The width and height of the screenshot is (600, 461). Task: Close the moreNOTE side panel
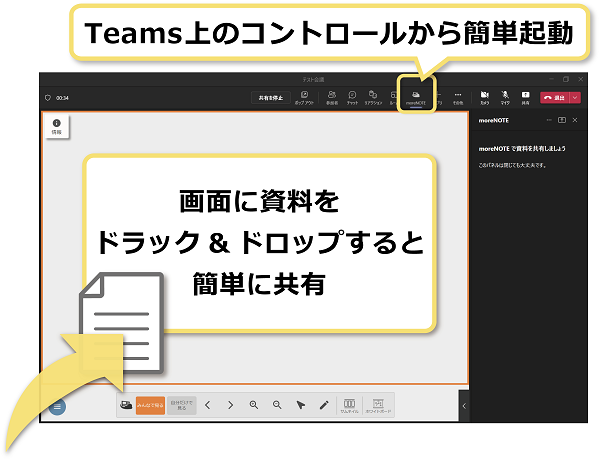[575, 120]
